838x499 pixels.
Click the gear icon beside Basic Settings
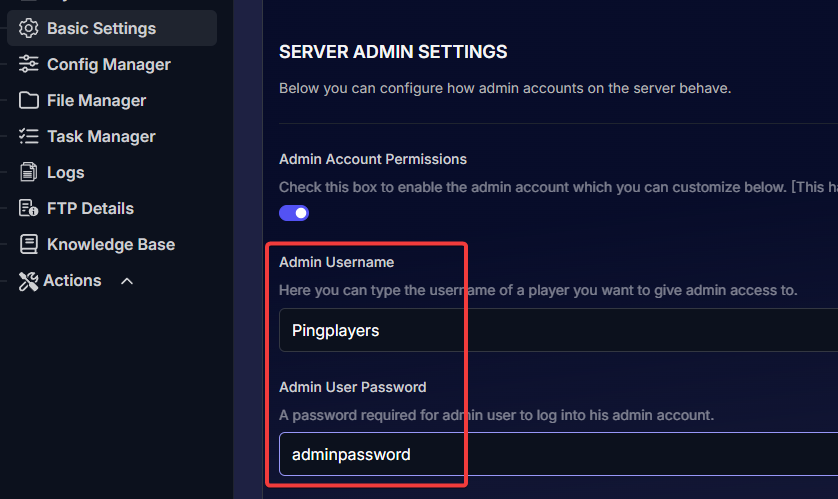29,28
